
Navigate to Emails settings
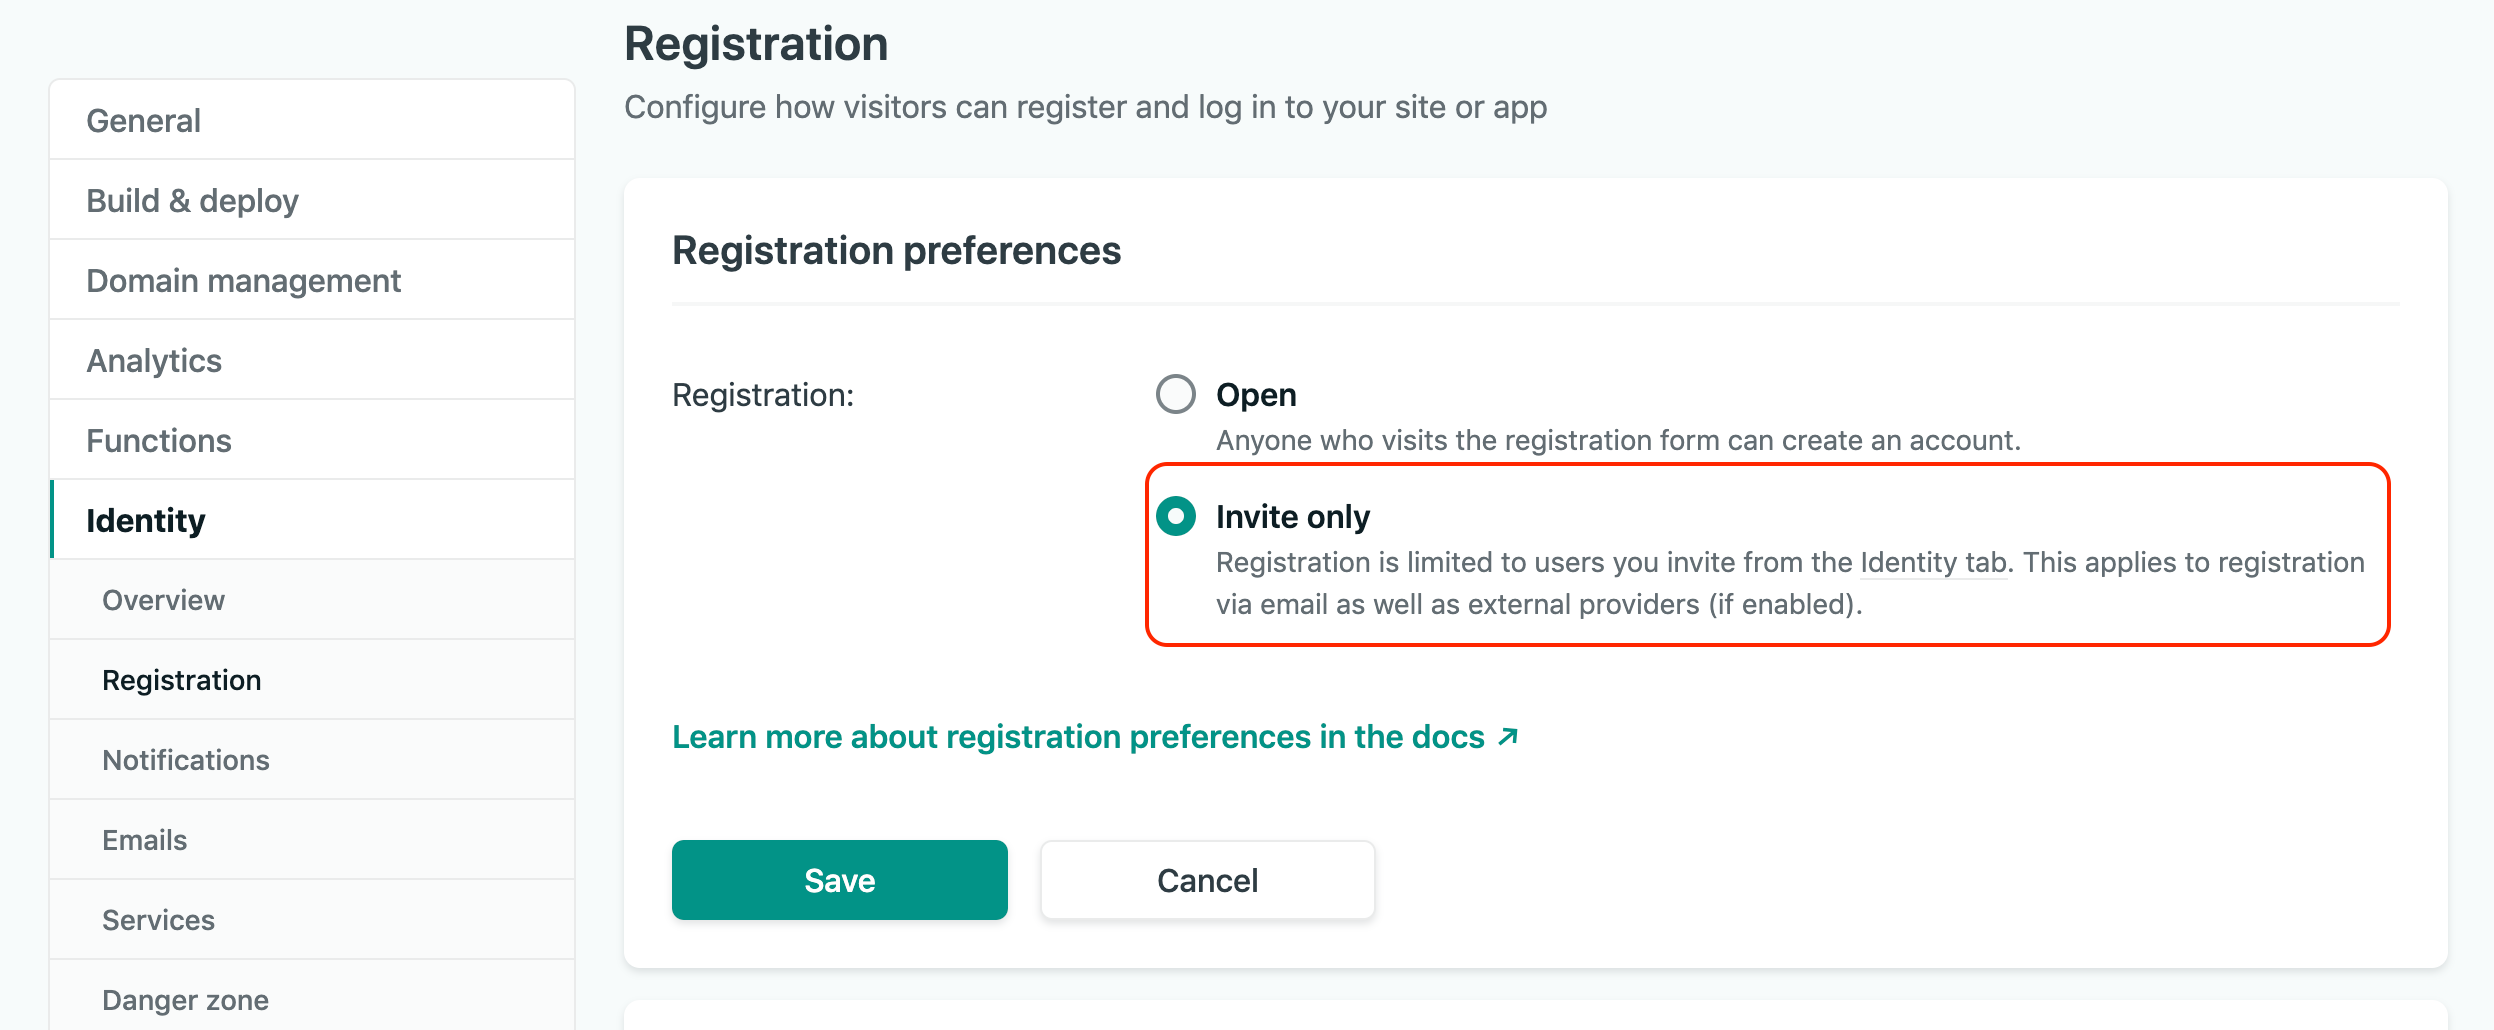point(144,840)
